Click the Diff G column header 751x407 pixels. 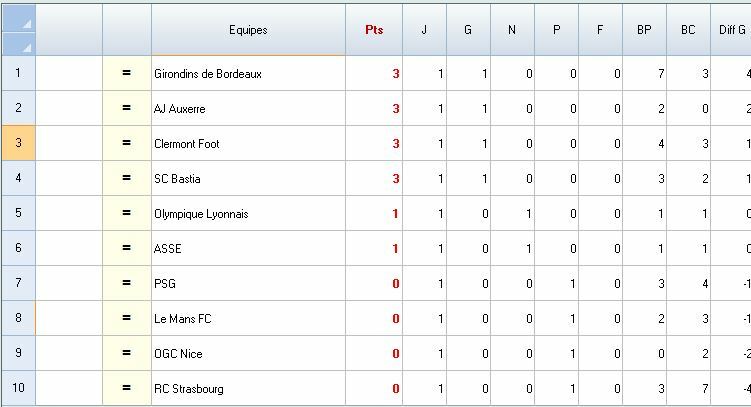(x=733, y=30)
